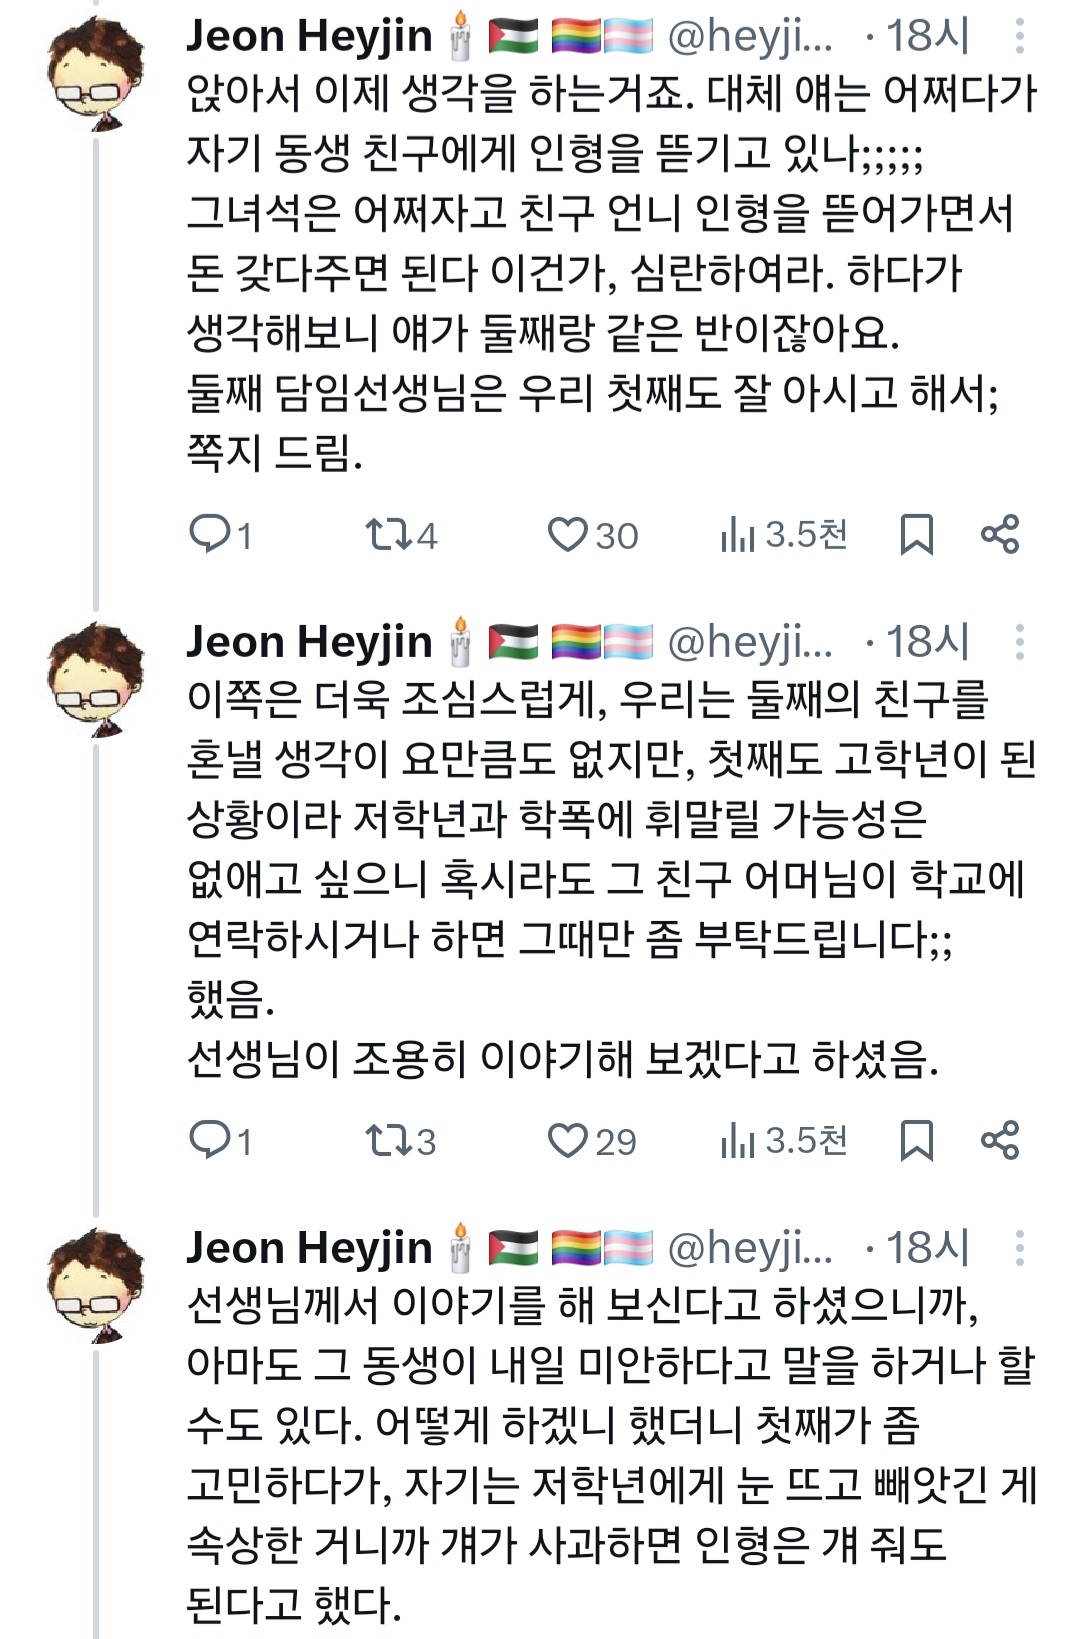Share the second tweet
The width and height of the screenshot is (1080, 1639).
point(1000,1140)
